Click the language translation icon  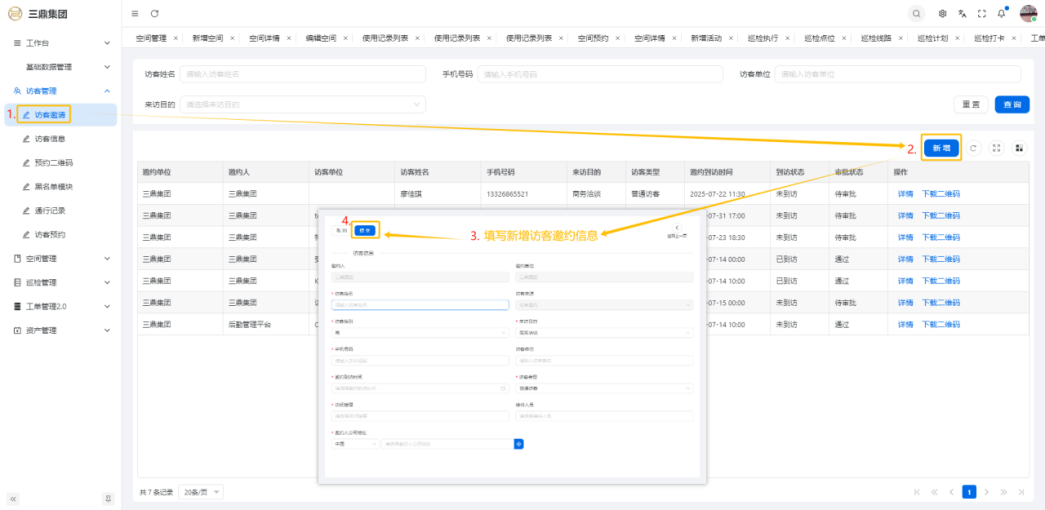(x=962, y=14)
